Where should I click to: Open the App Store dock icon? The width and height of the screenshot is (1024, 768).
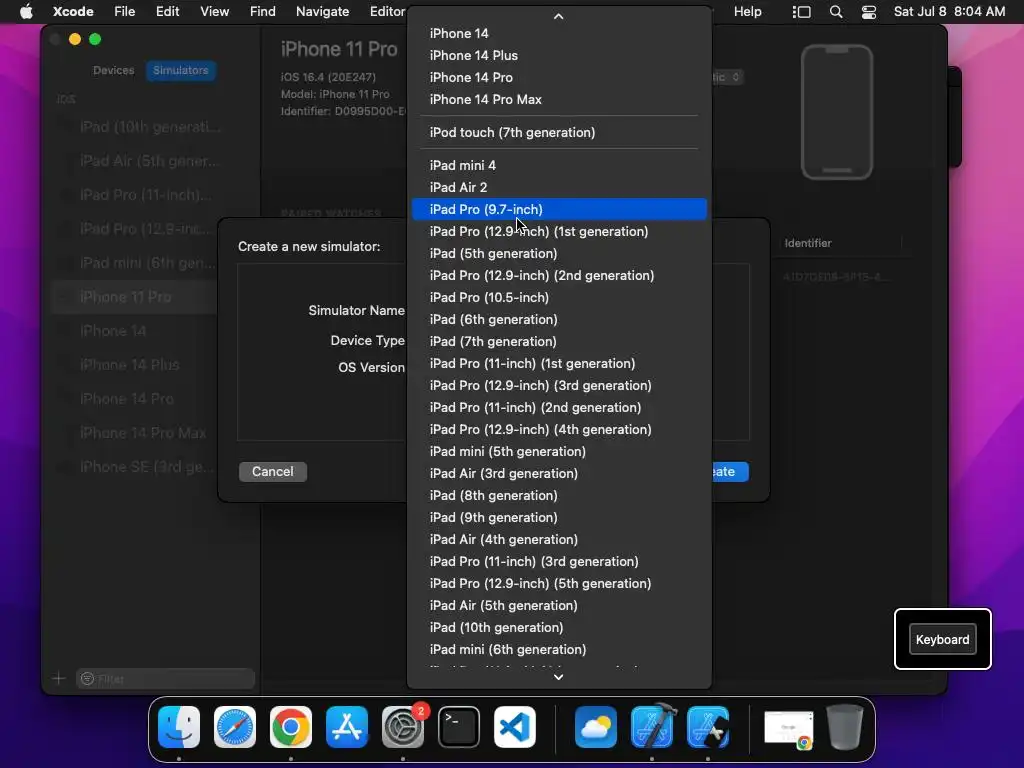pos(347,727)
